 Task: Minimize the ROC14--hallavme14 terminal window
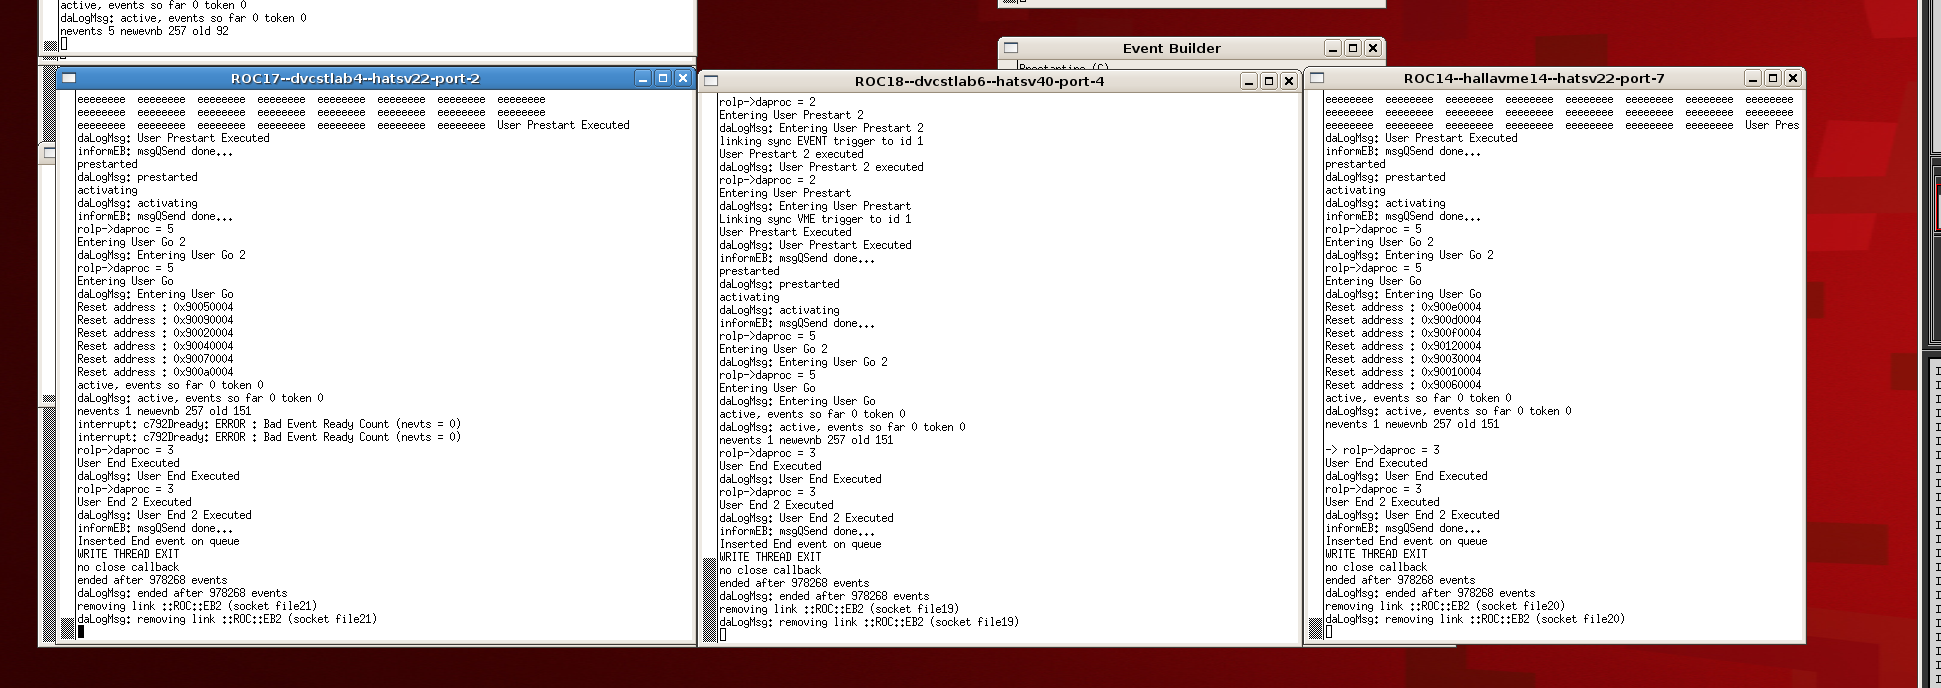click(1753, 78)
